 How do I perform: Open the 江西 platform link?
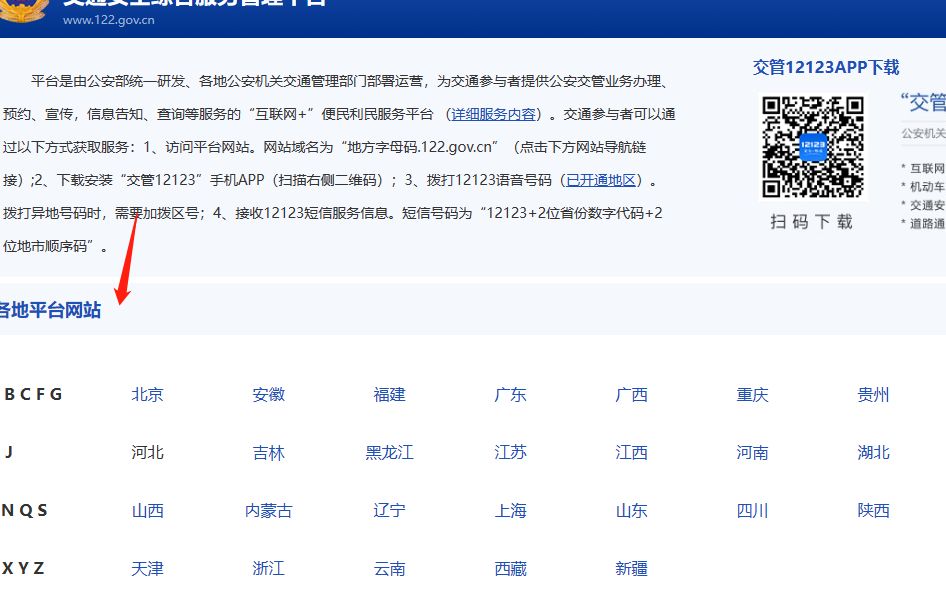click(632, 453)
